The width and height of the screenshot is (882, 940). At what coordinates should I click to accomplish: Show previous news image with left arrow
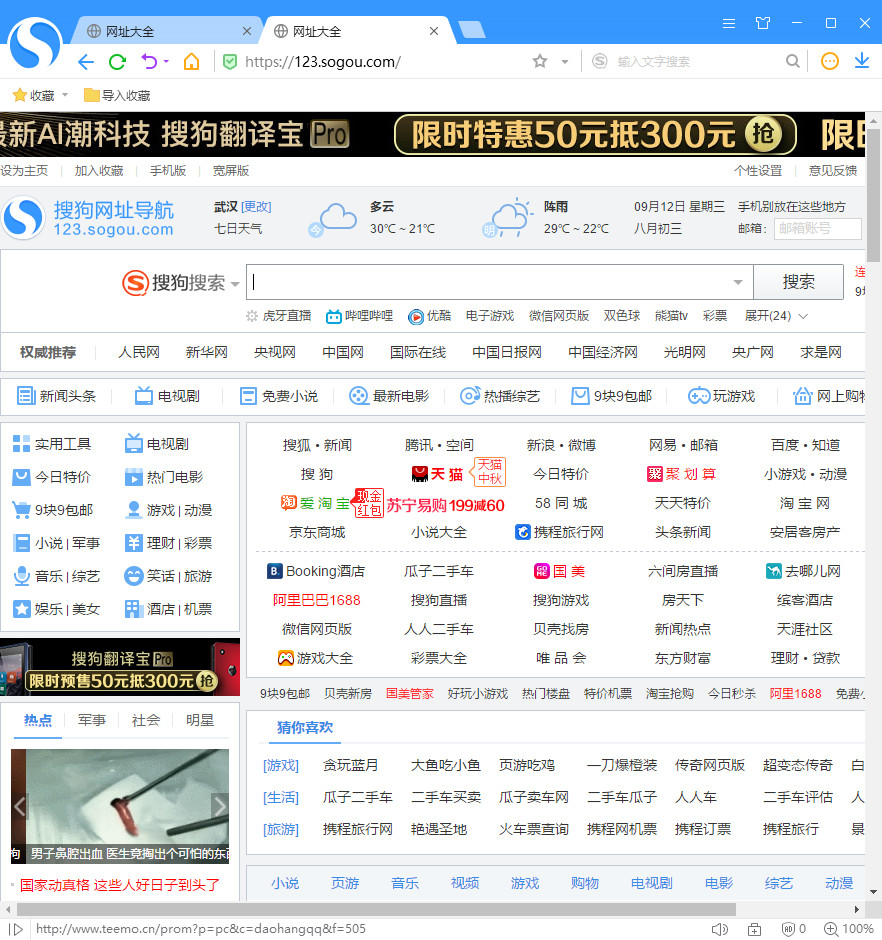[x=19, y=806]
